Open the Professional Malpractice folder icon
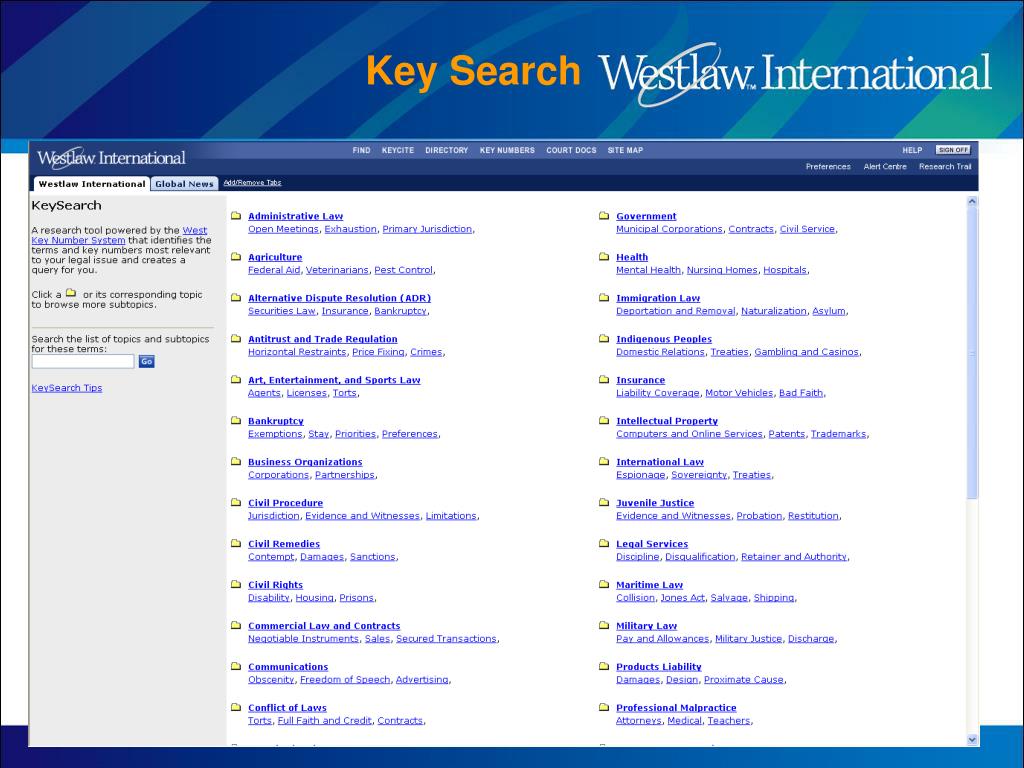 coord(604,707)
